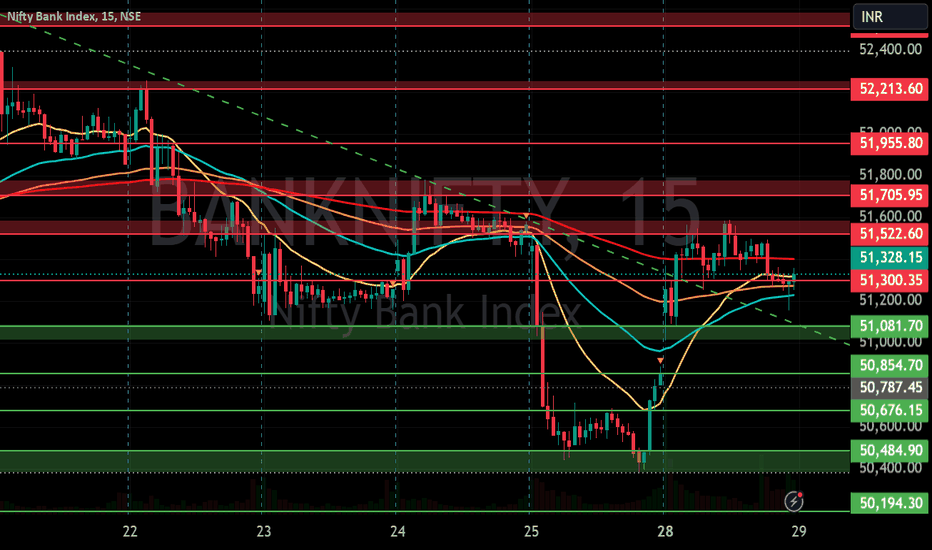Click the 51,328.15 current price label
932x550 pixels.
(889, 257)
